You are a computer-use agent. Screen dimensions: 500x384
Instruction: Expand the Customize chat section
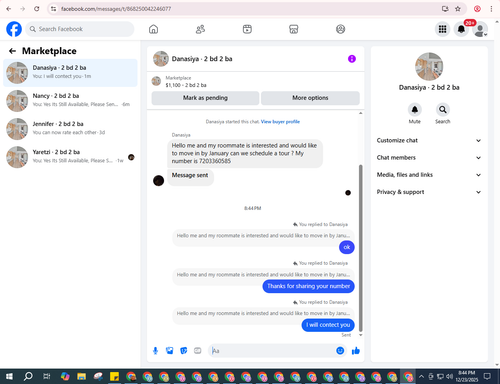[x=429, y=141]
